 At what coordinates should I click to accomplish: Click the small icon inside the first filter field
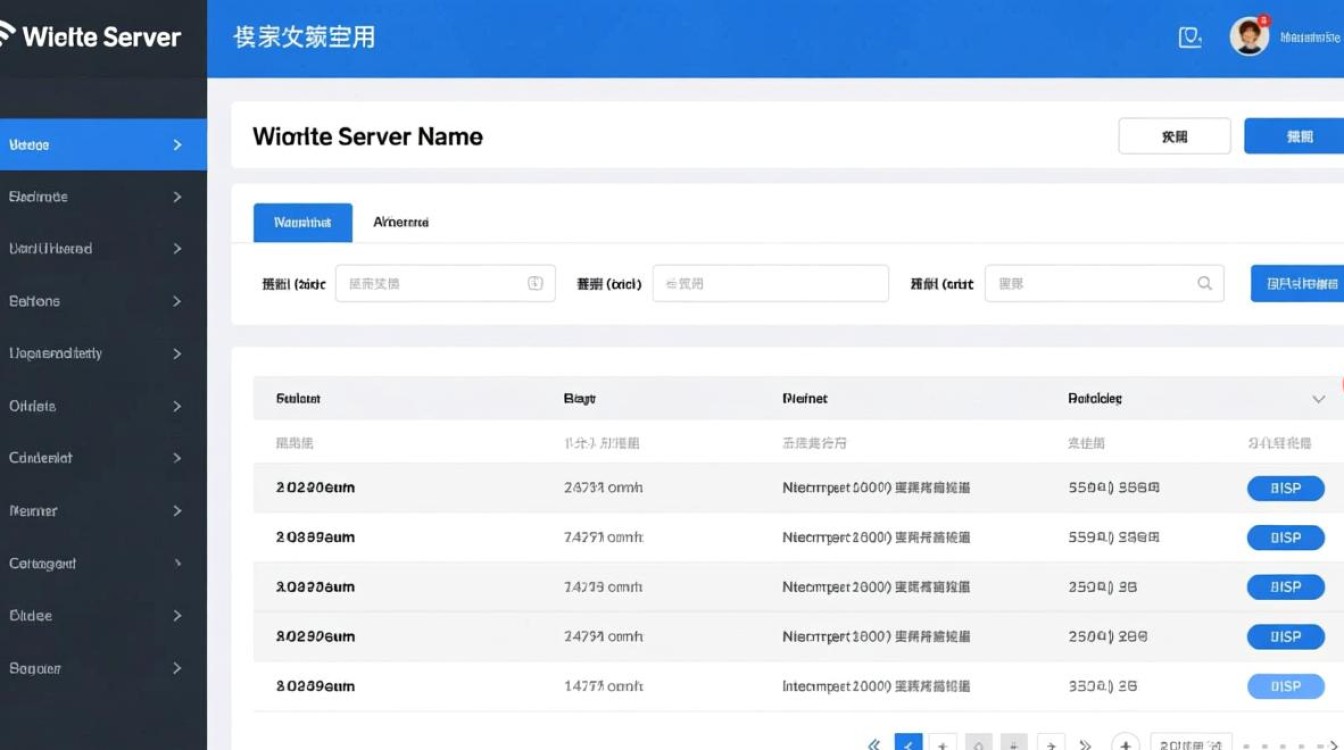coord(535,284)
